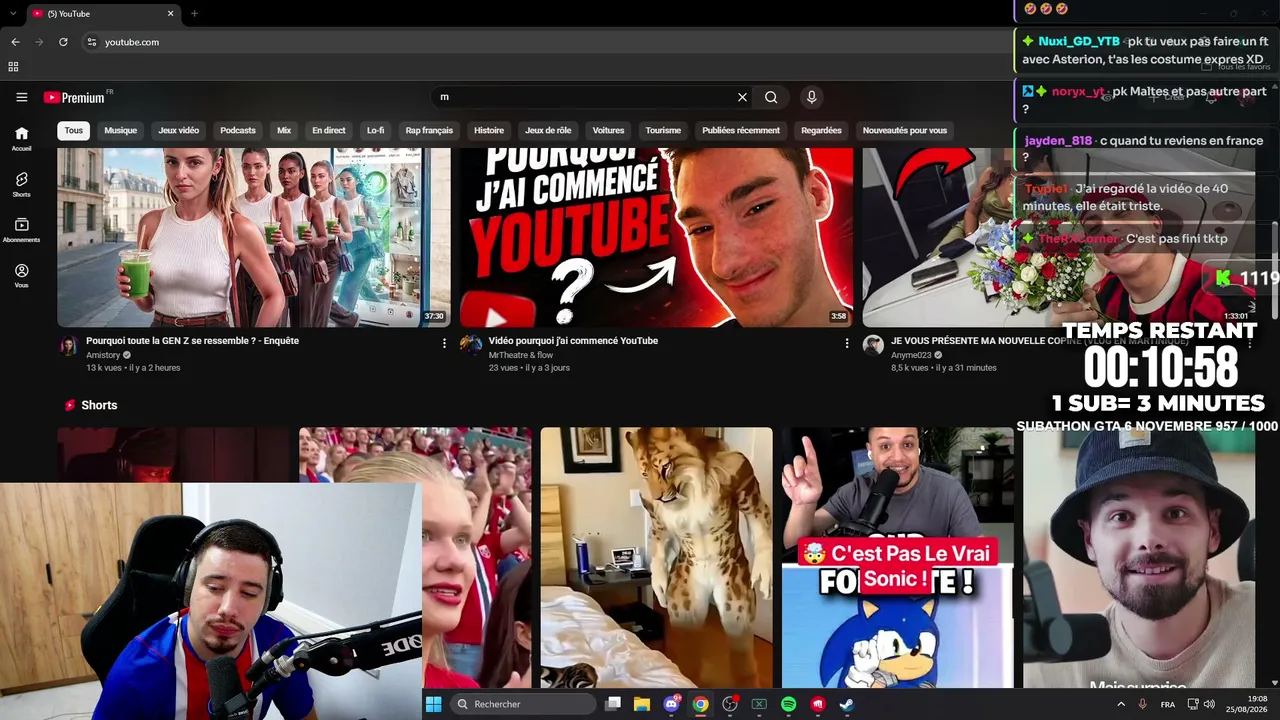Select the Podcasts chip
Viewport: 1280px width, 720px height.
click(238, 130)
